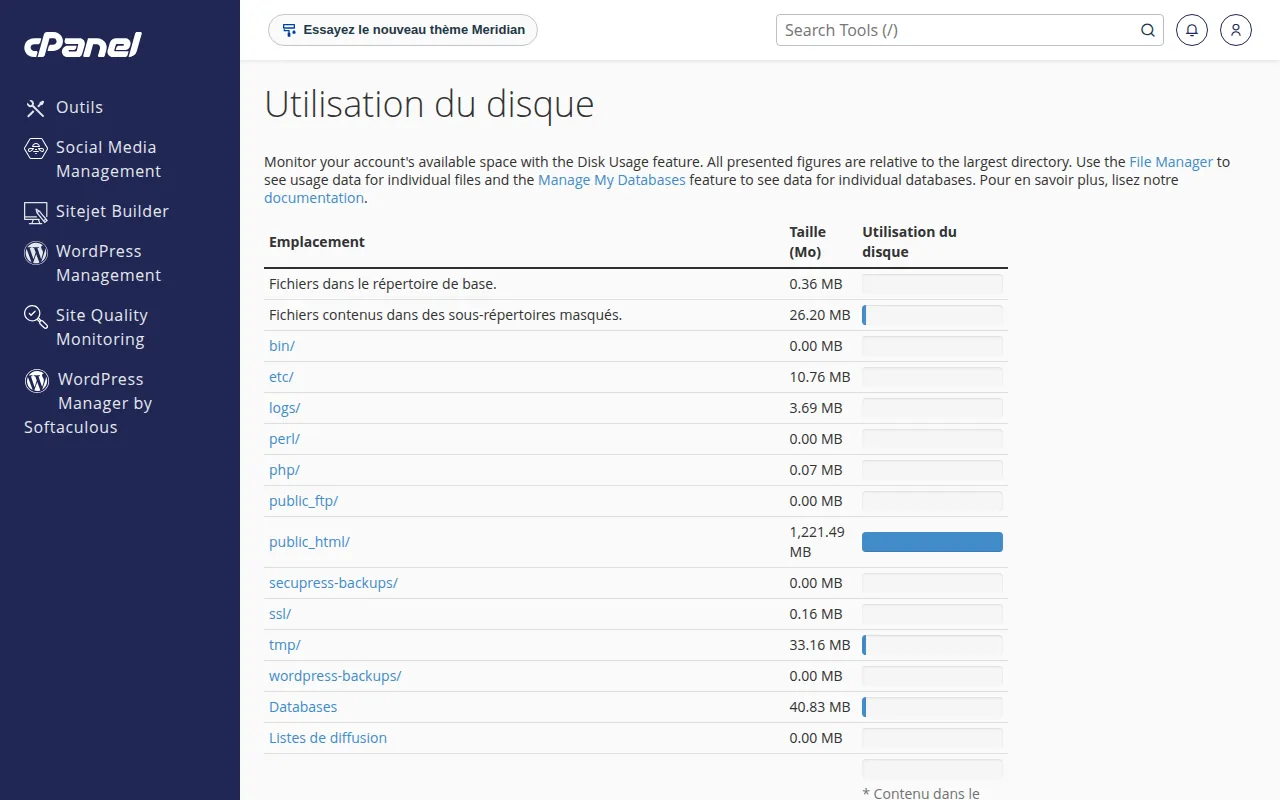Viewport: 1280px width, 800px height.
Task: Open the user account icon
Action: coord(1236,30)
